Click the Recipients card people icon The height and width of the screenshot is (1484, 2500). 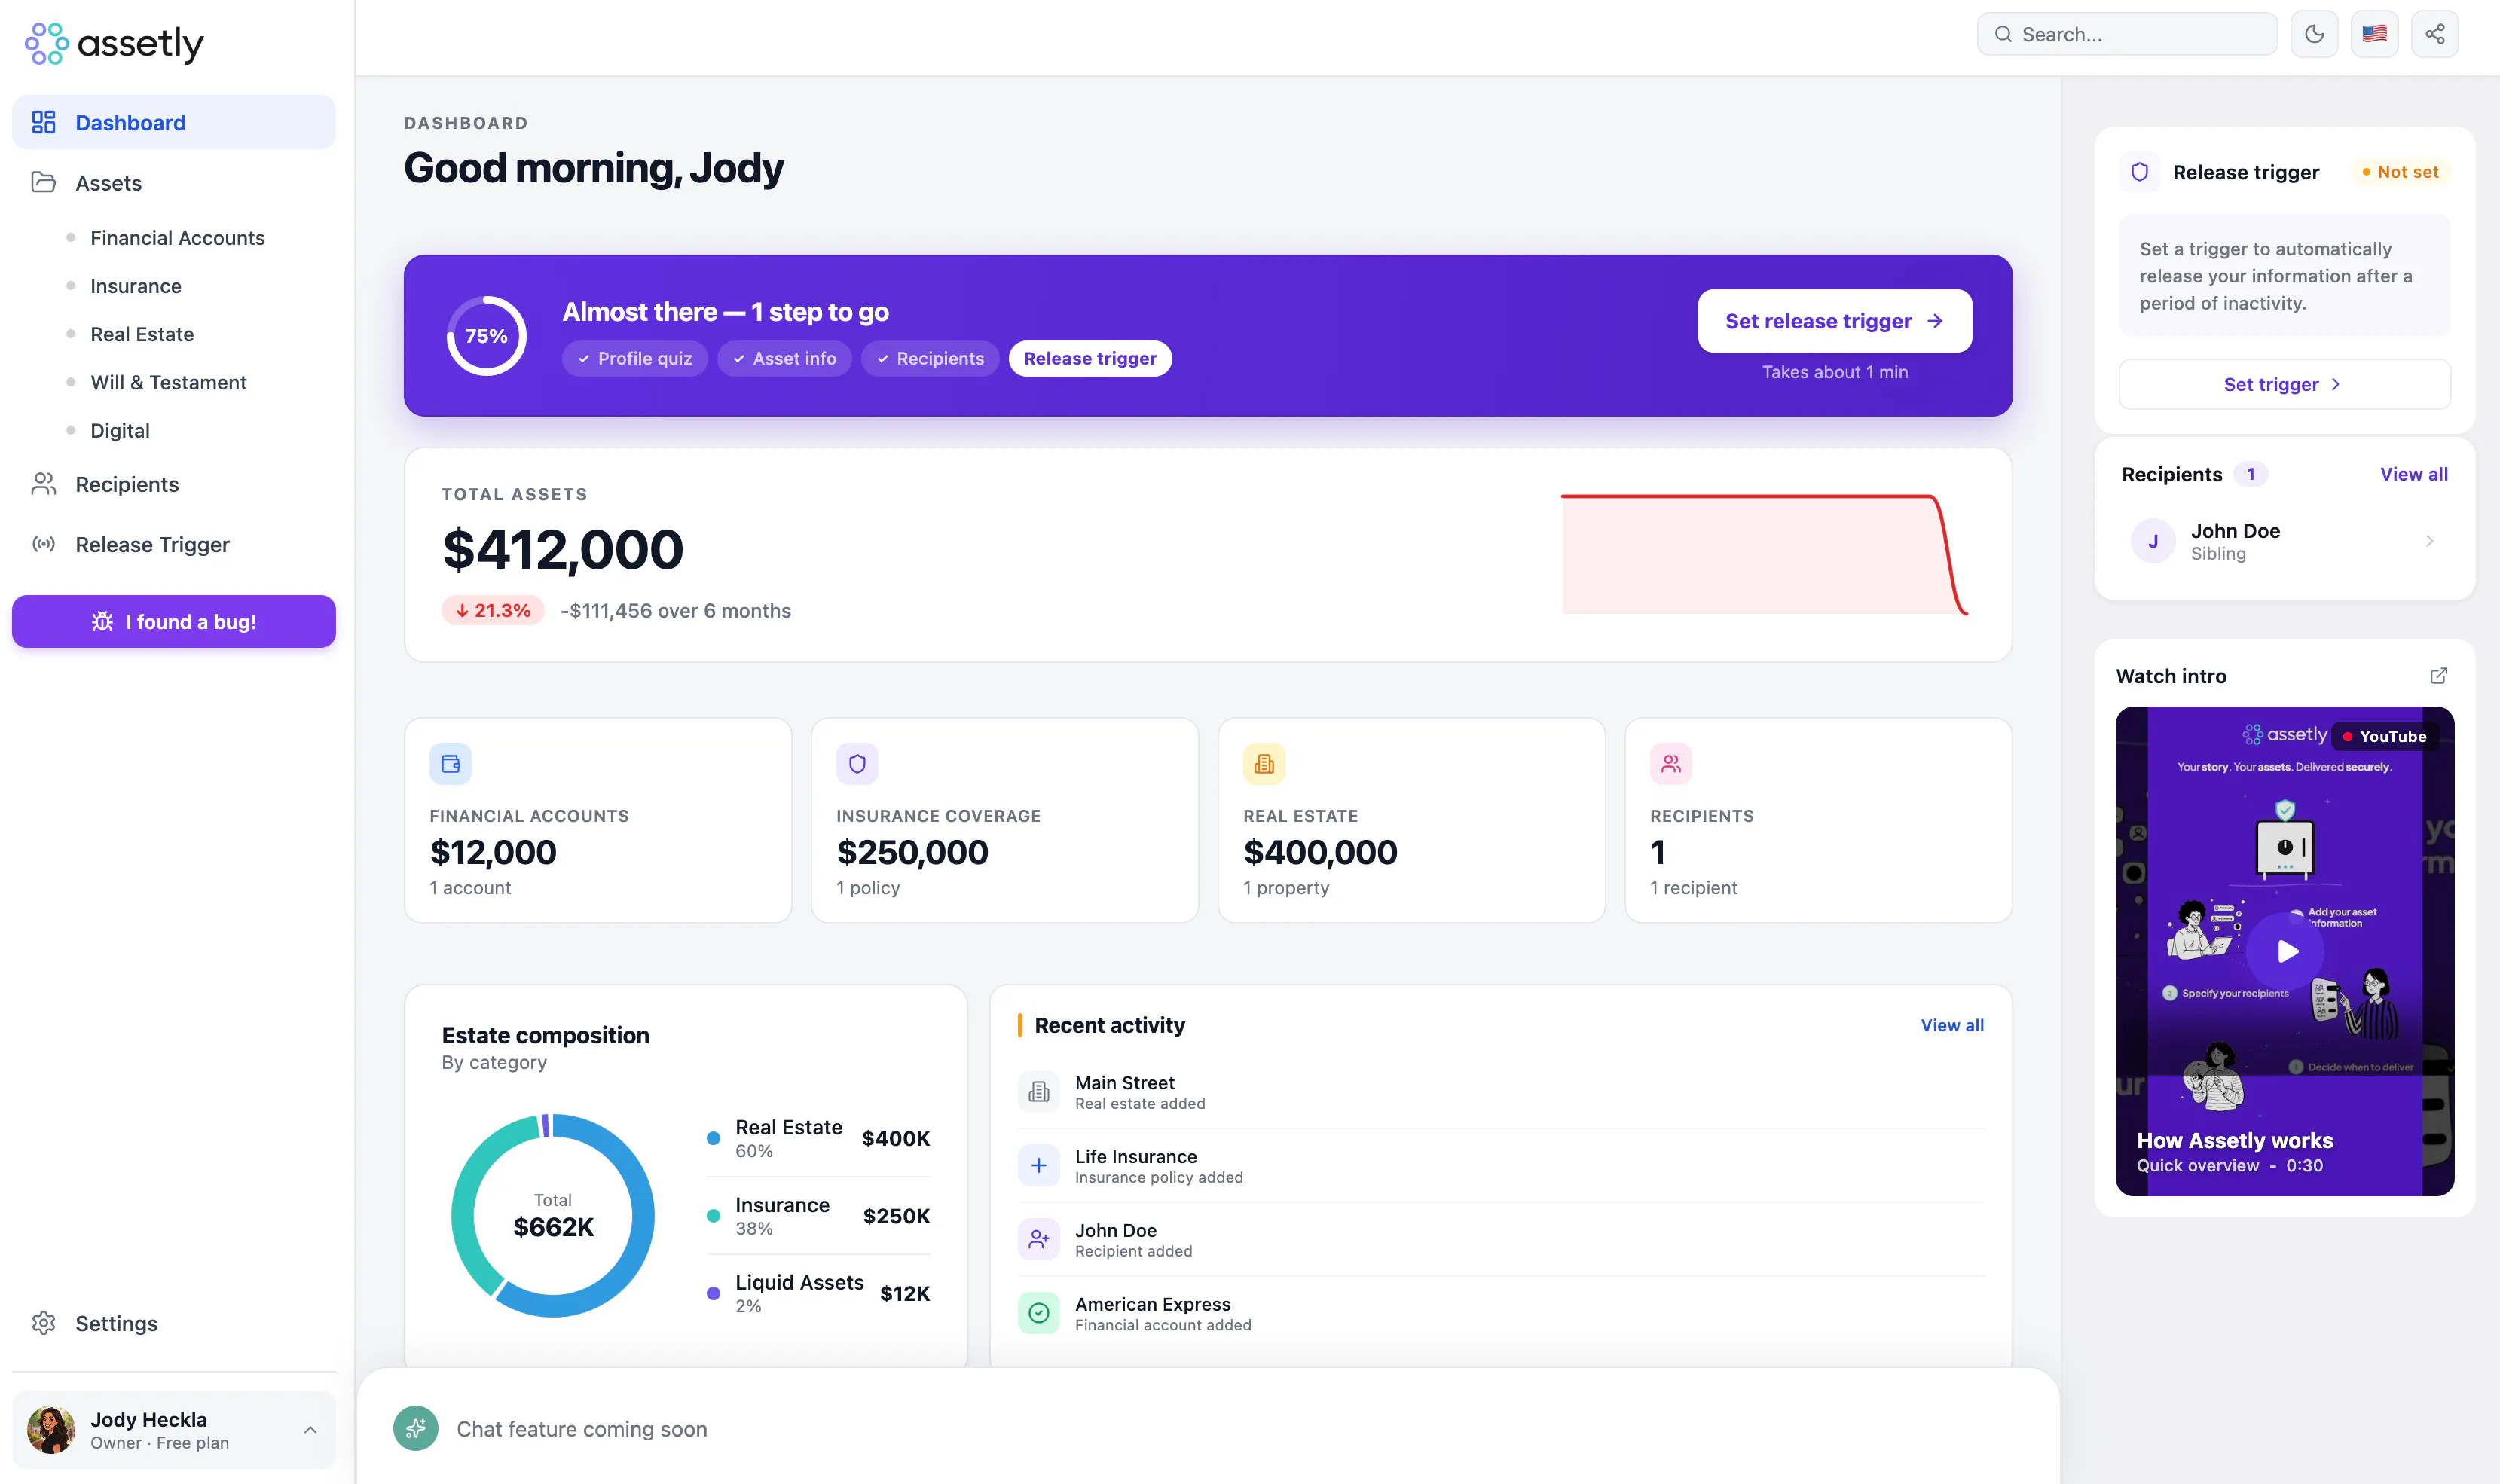pyautogui.click(x=1671, y=763)
